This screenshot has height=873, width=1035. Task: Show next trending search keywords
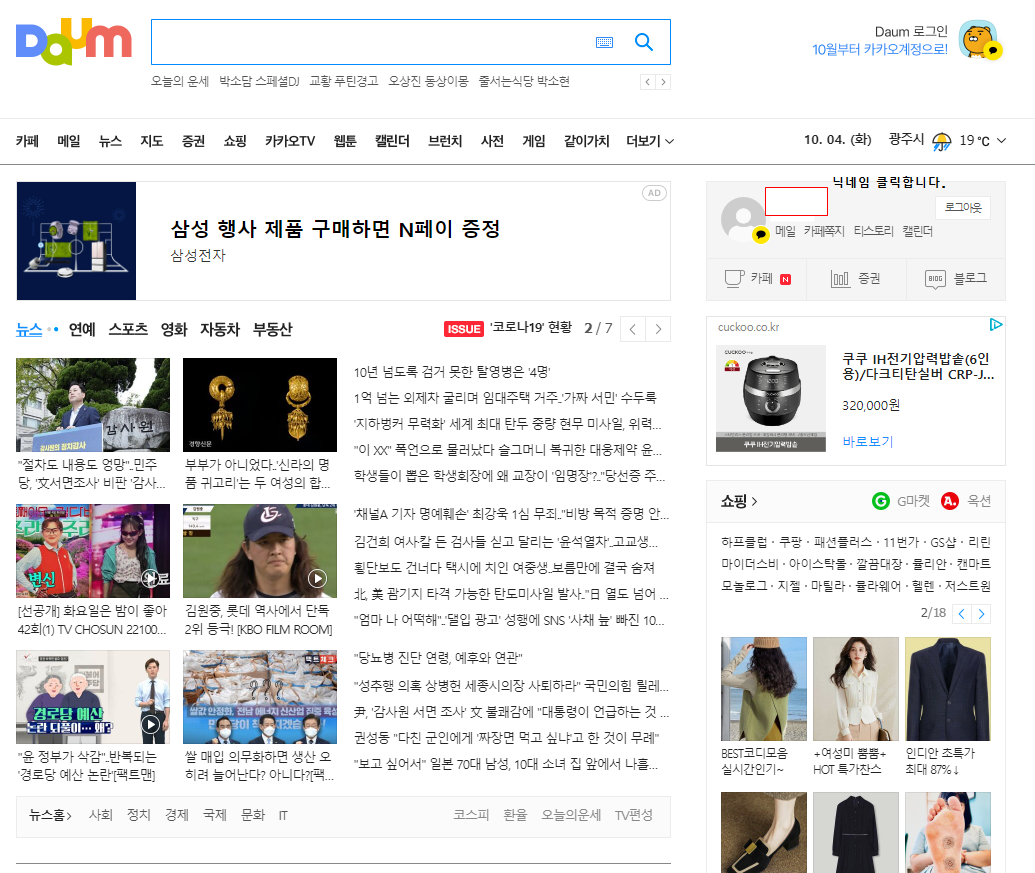[663, 82]
